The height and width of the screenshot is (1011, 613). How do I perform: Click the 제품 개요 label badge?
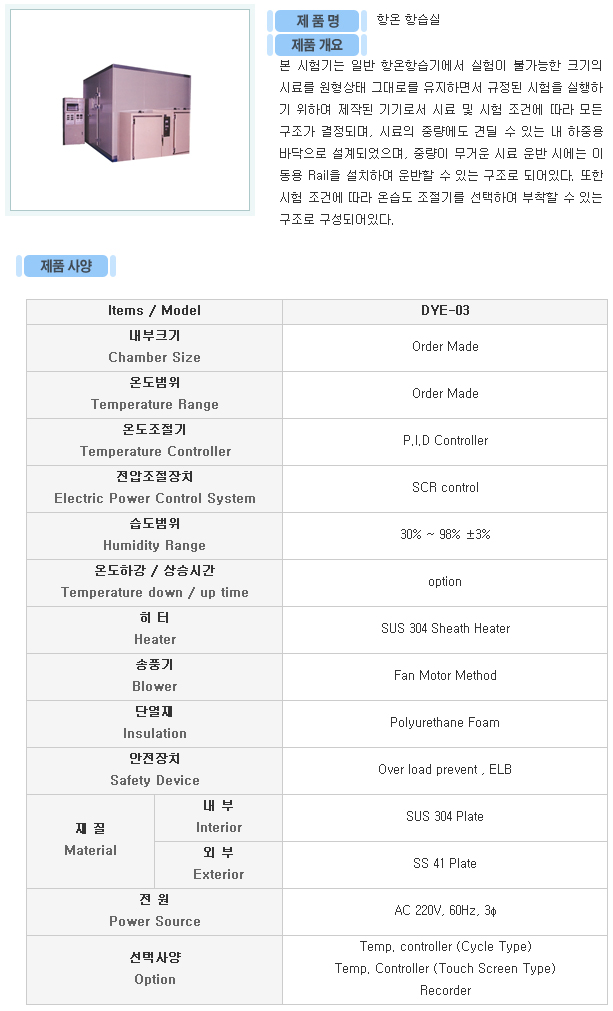coord(317,45)
